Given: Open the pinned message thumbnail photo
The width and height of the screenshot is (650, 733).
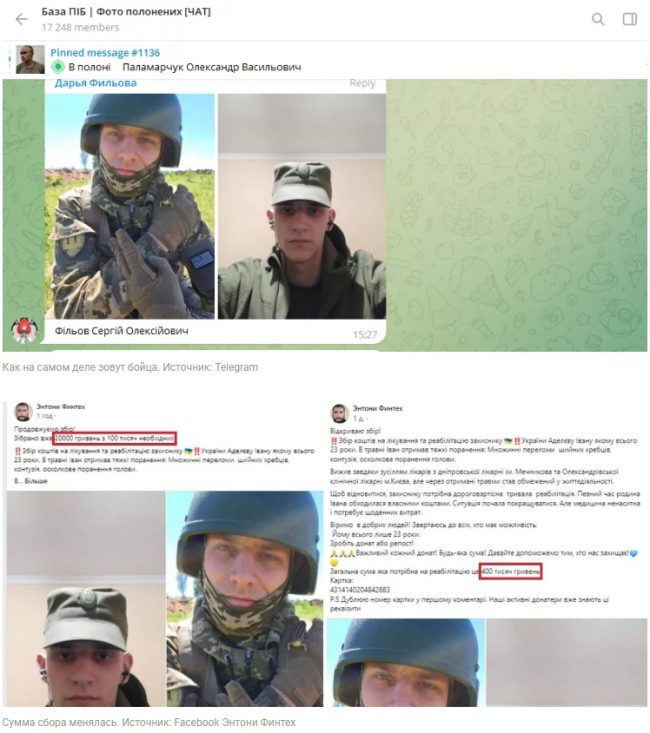Looking at the screenshot, I should 30,59.
